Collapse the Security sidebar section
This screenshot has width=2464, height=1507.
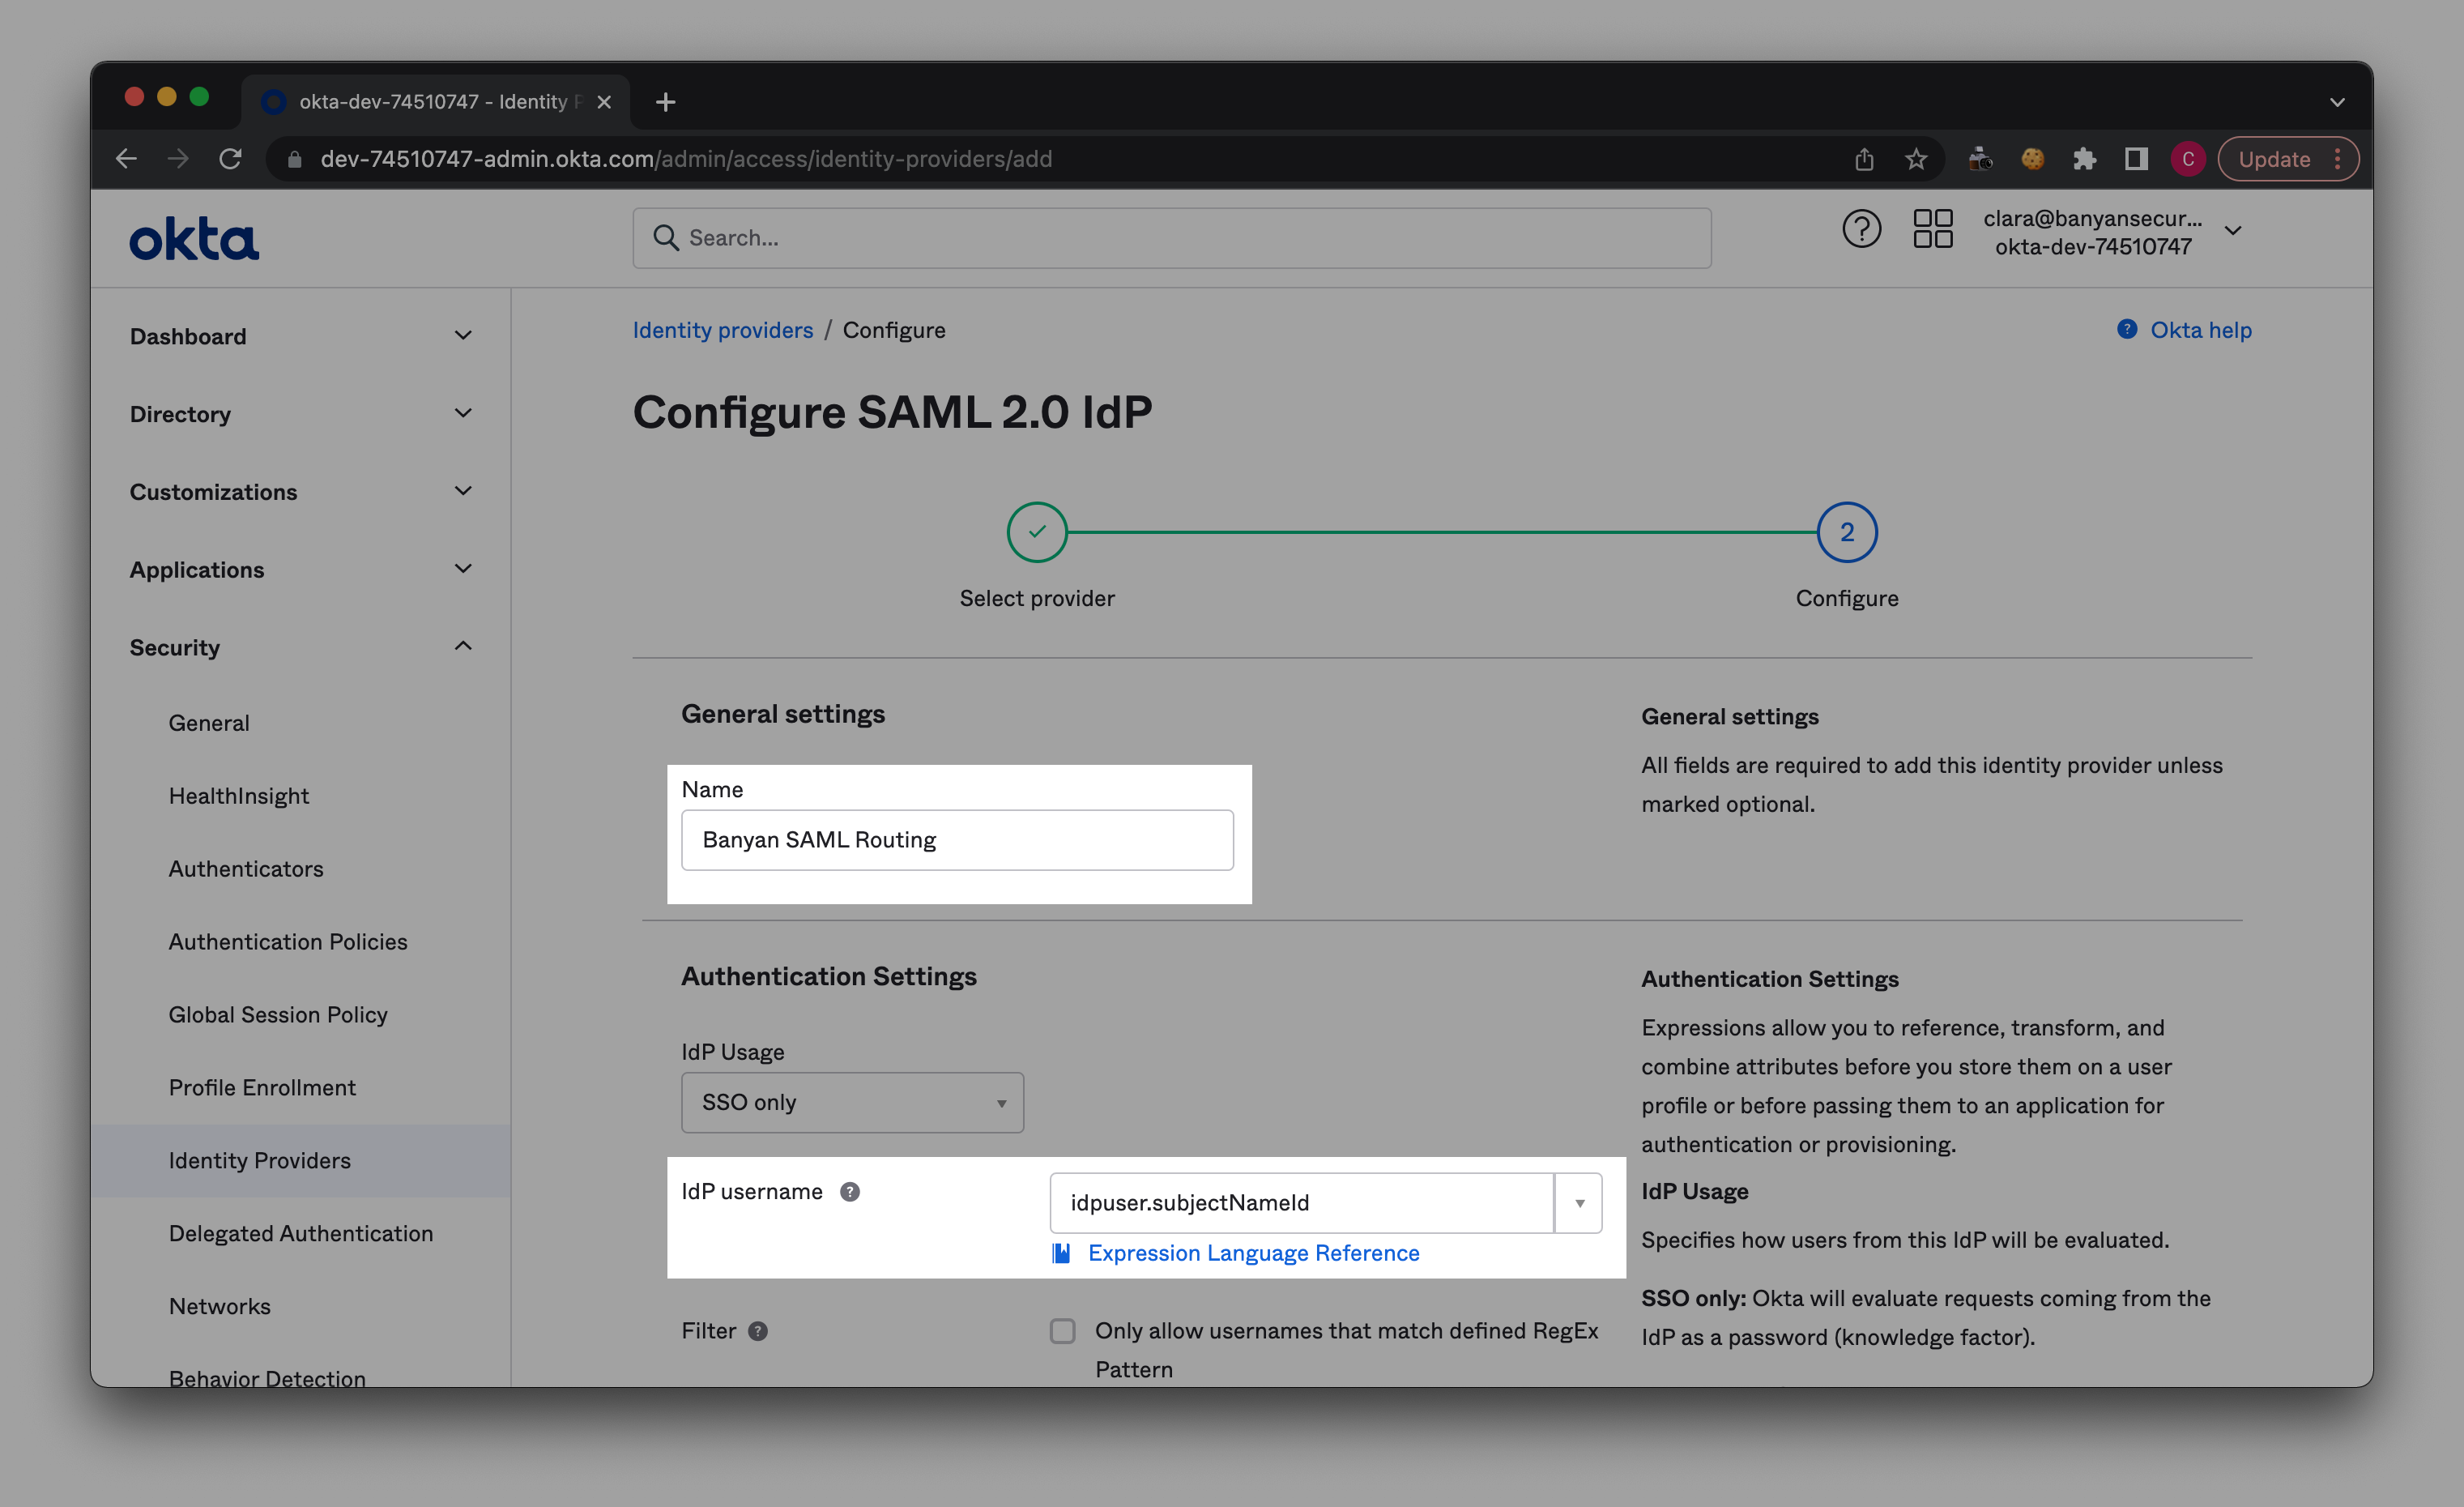point(463,647)
